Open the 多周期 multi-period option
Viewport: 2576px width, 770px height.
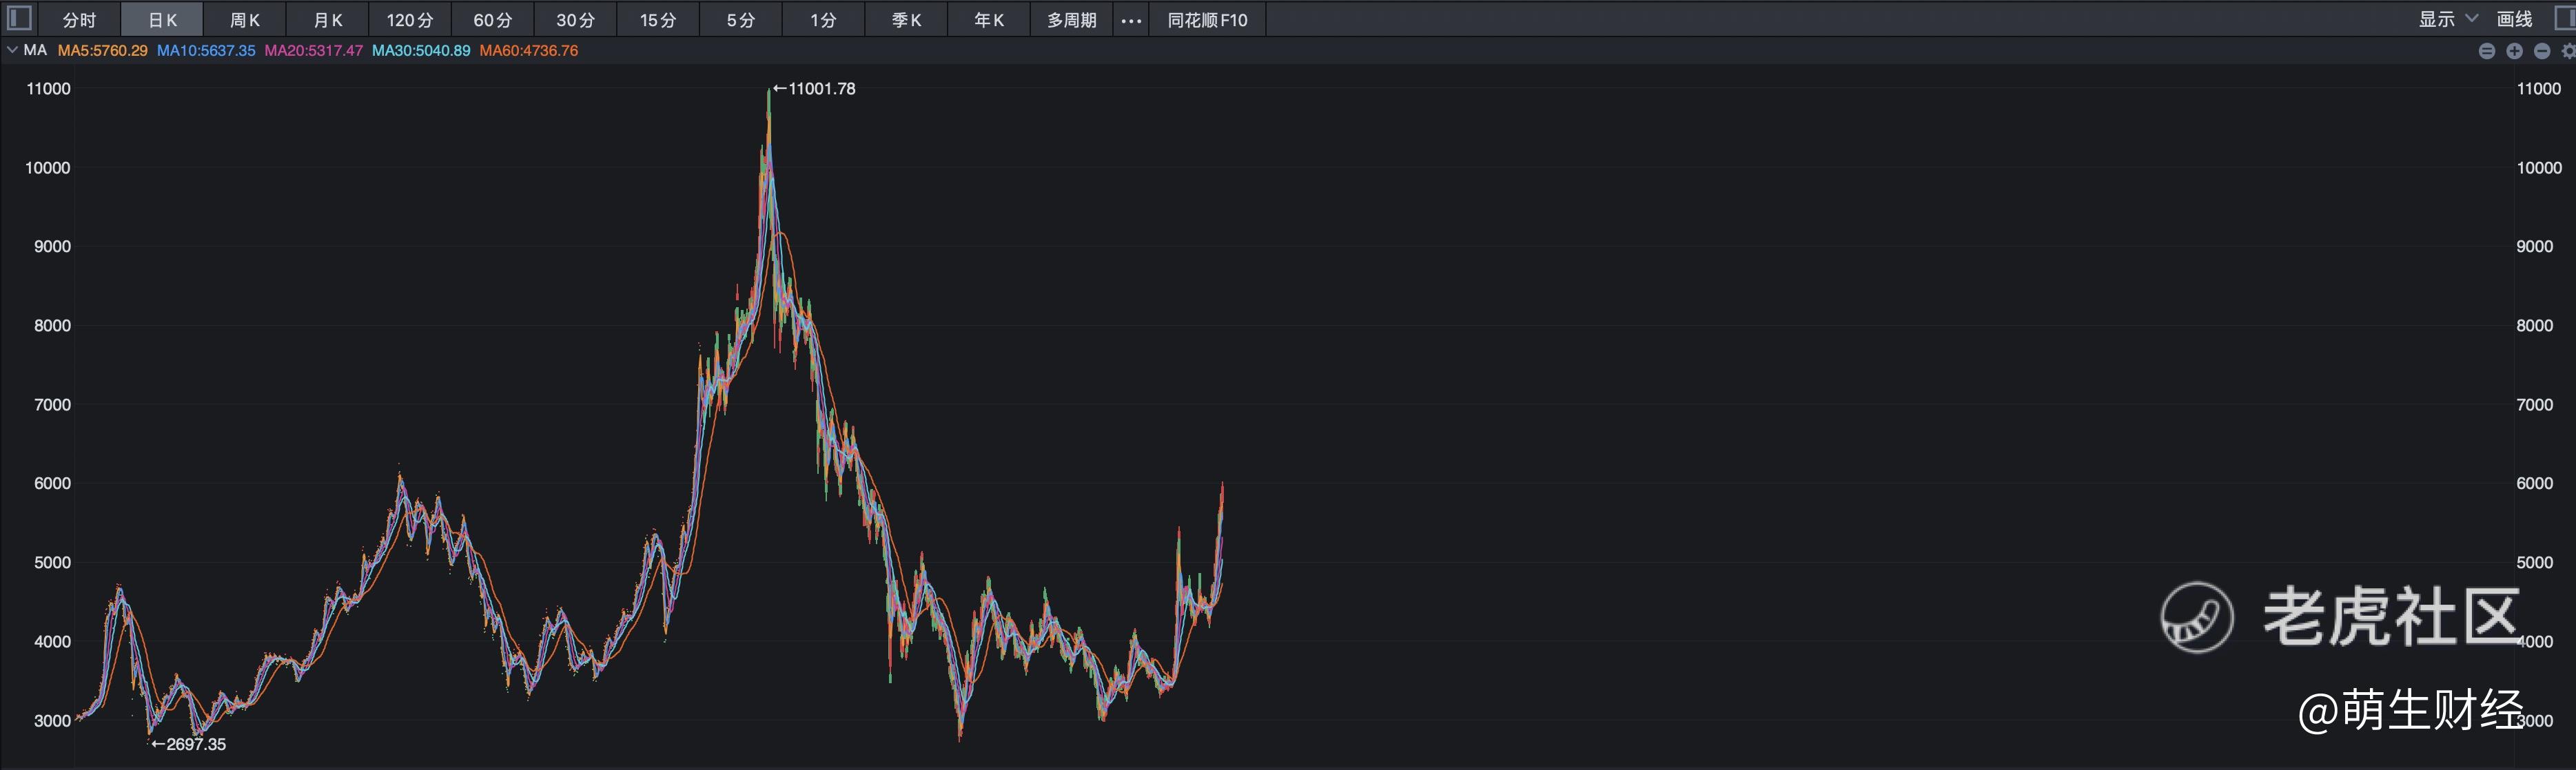[1071, 20]
